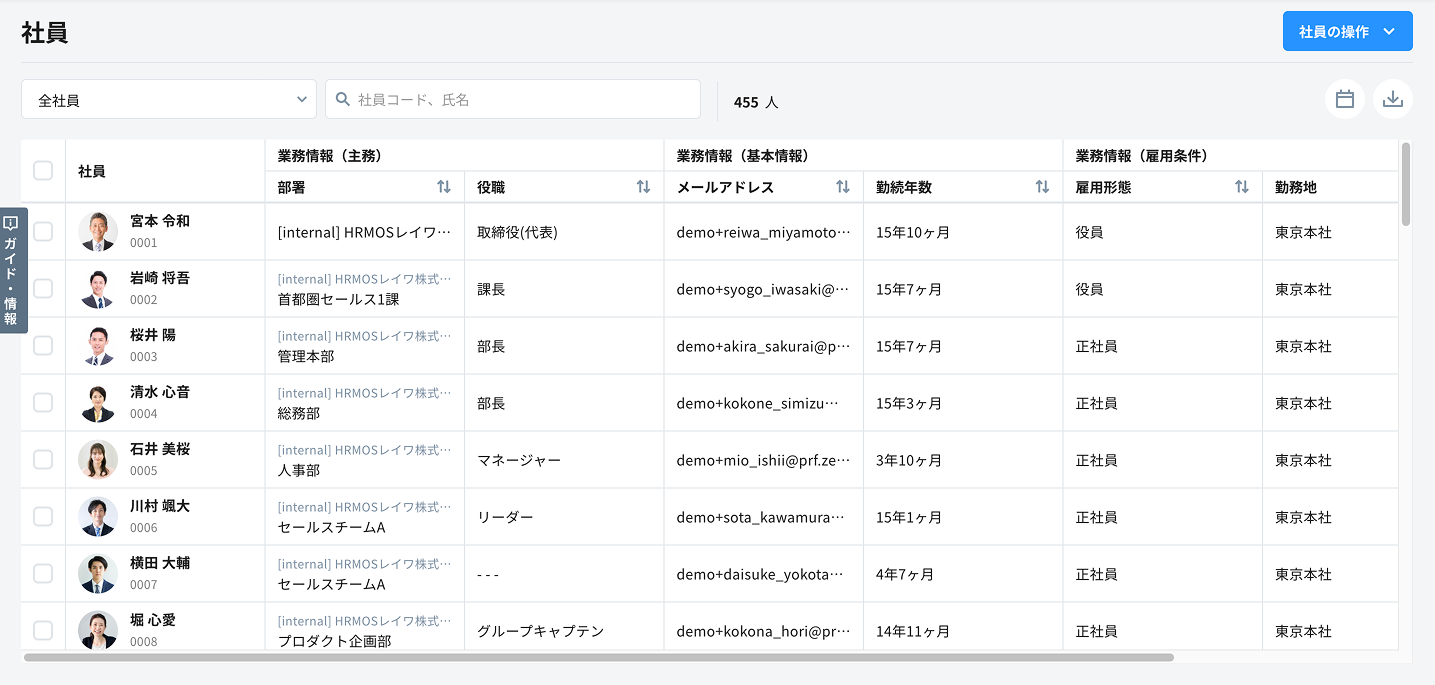Click the download export icon button
The height and width of the screenshot is (685, 1435).
click(1393, 99)
